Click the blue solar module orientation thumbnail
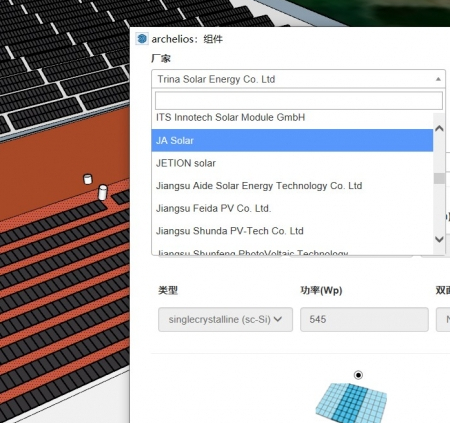The height and width of the screenshot is (423, 450). click(351, 402)
